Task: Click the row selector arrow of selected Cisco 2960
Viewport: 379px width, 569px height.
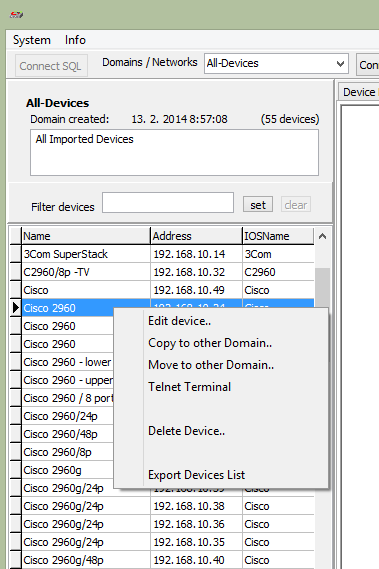Action: (16, 308)
